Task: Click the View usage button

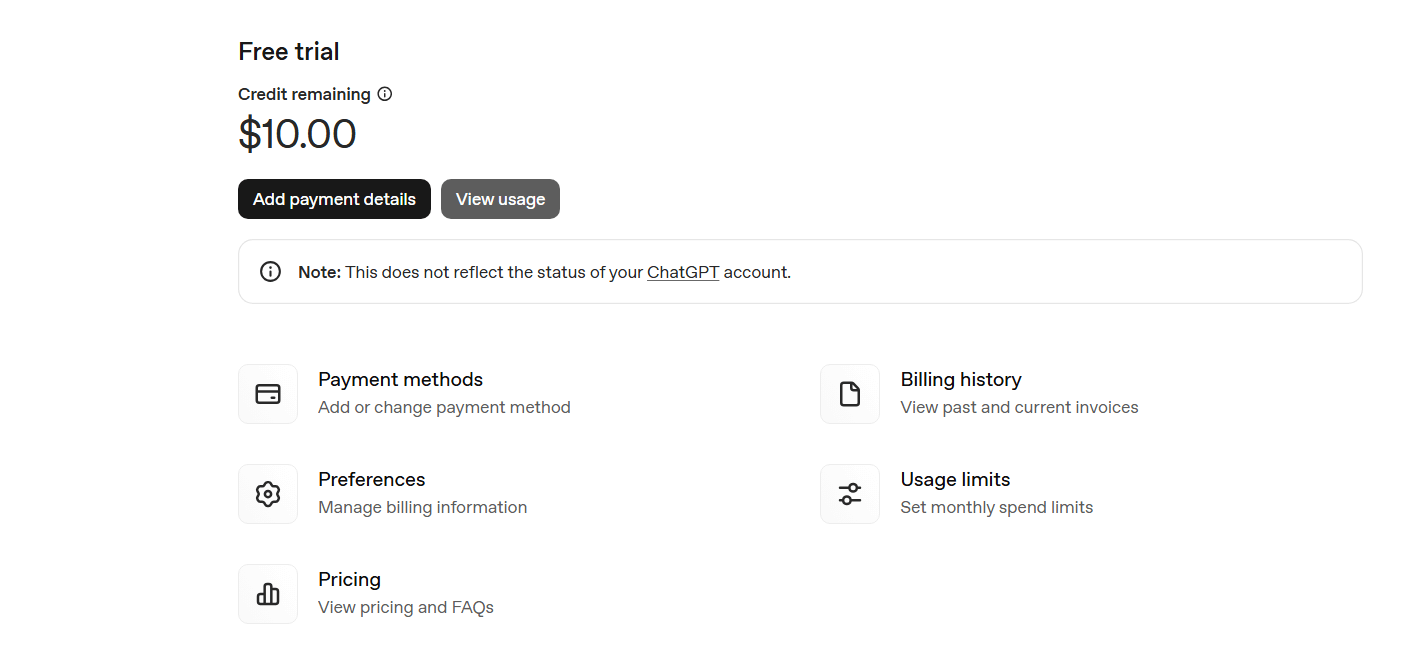Action: point(500,199)
